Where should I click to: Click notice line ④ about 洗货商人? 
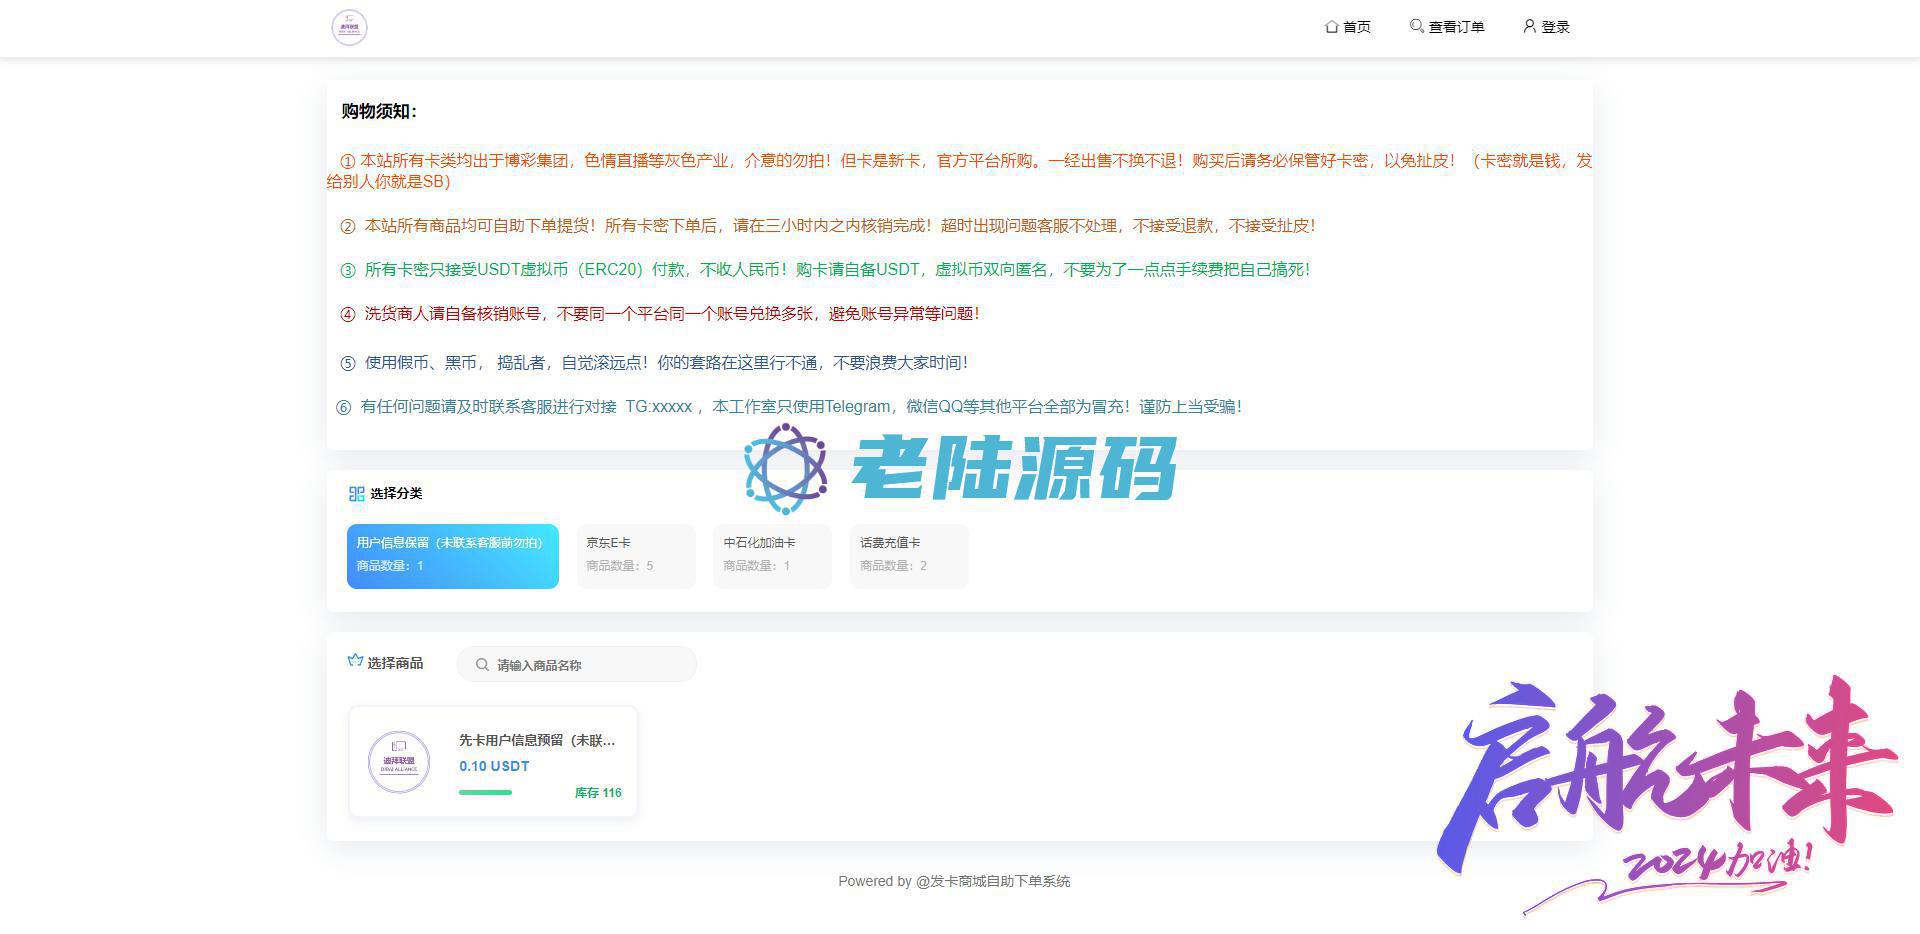click(x=660, y=314)
